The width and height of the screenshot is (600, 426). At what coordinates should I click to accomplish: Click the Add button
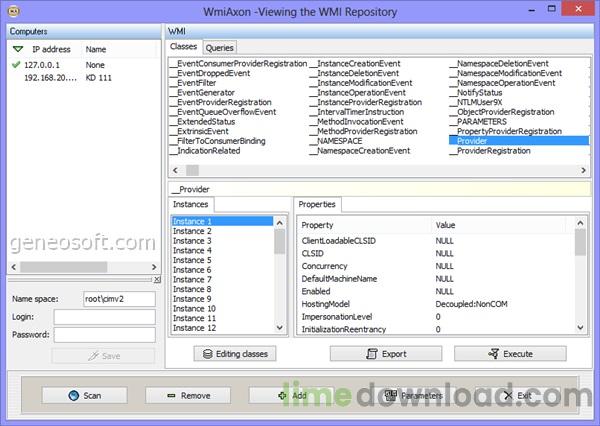coord(292,395)
